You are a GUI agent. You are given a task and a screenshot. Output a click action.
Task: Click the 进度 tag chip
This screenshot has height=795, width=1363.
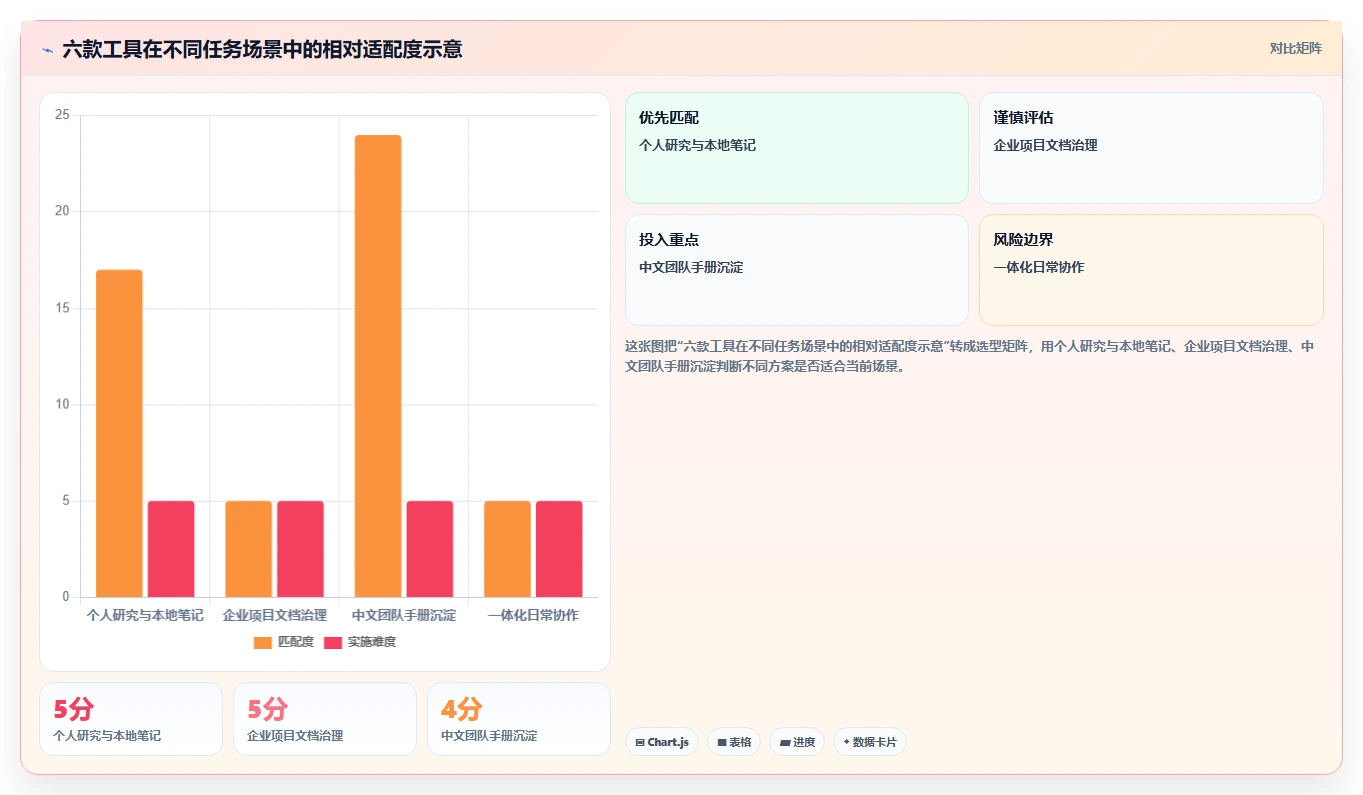coord(797,742)
